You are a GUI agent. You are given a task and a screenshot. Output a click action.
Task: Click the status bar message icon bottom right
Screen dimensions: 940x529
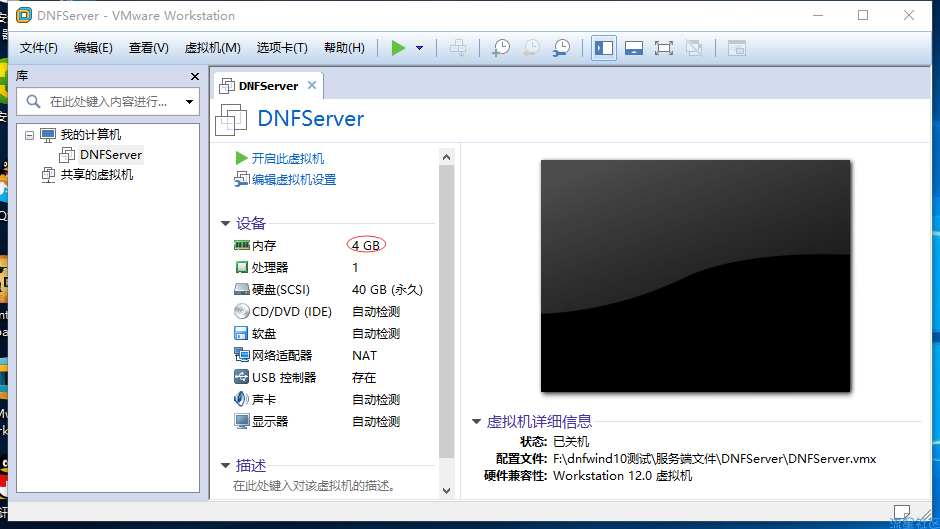(x=902, y=512)
